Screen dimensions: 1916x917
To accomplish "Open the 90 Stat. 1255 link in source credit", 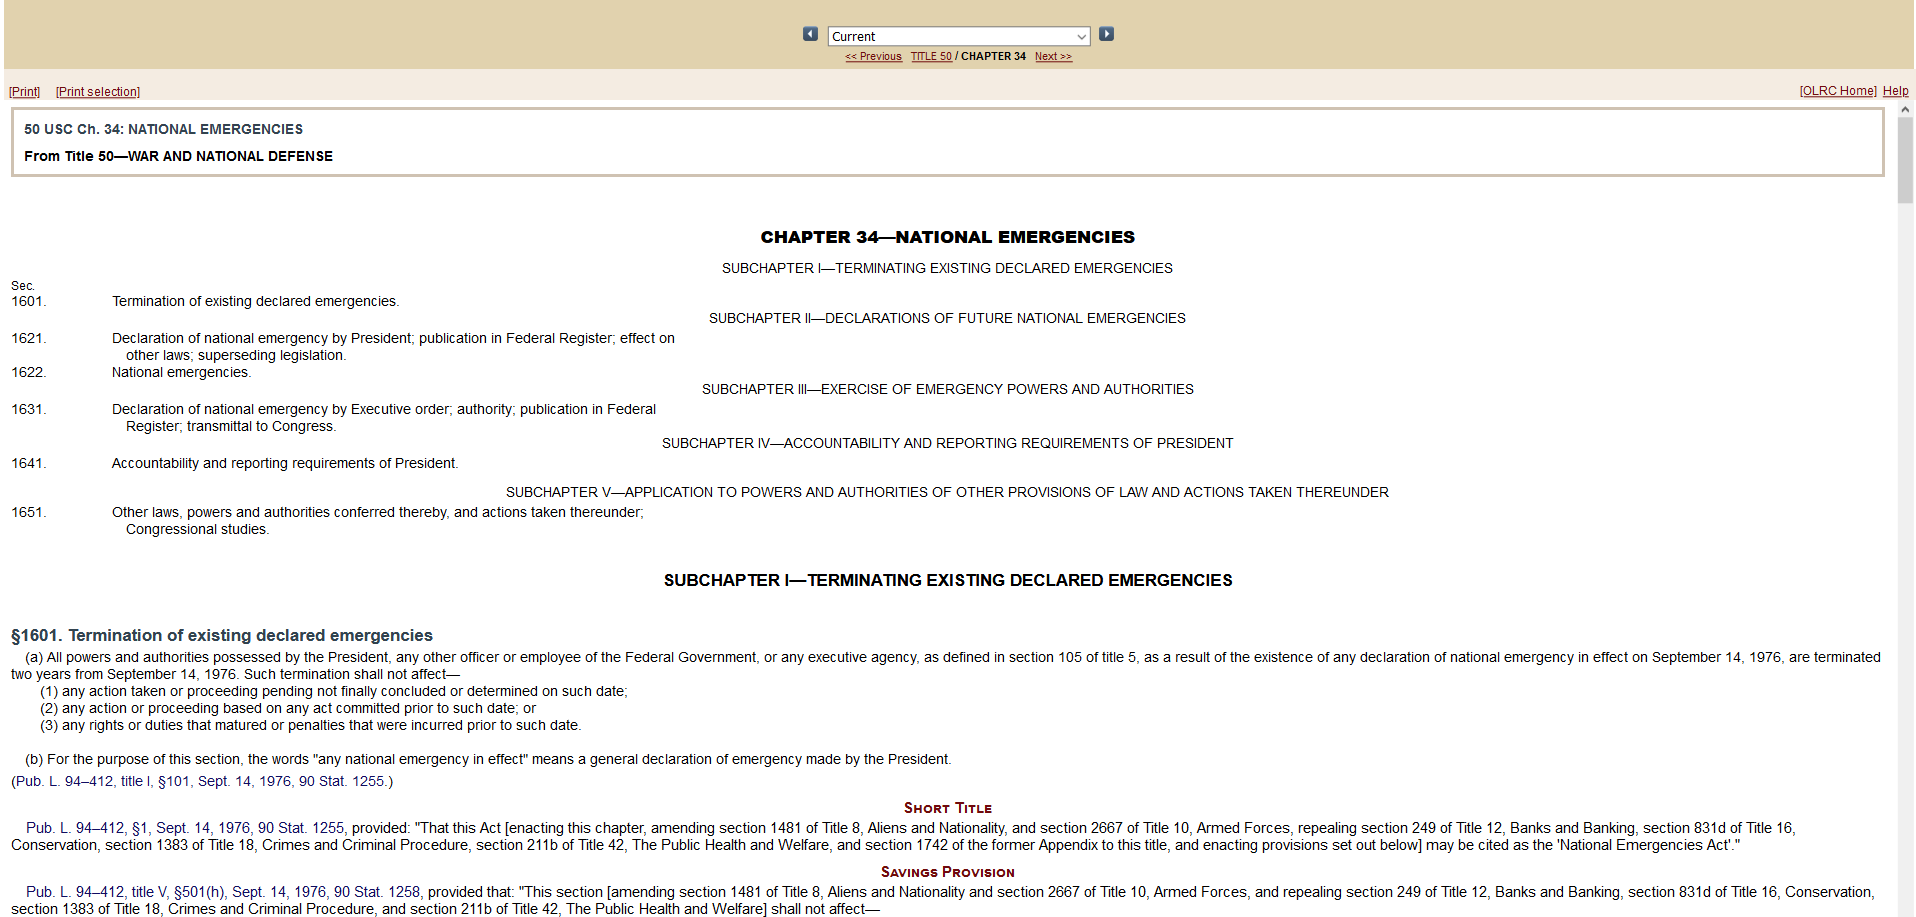I will (341, 781).
